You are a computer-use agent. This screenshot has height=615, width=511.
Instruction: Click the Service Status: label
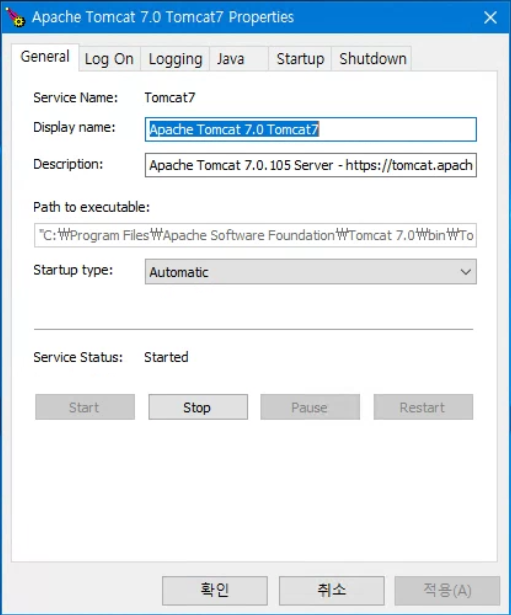click(x=78, y=357)
